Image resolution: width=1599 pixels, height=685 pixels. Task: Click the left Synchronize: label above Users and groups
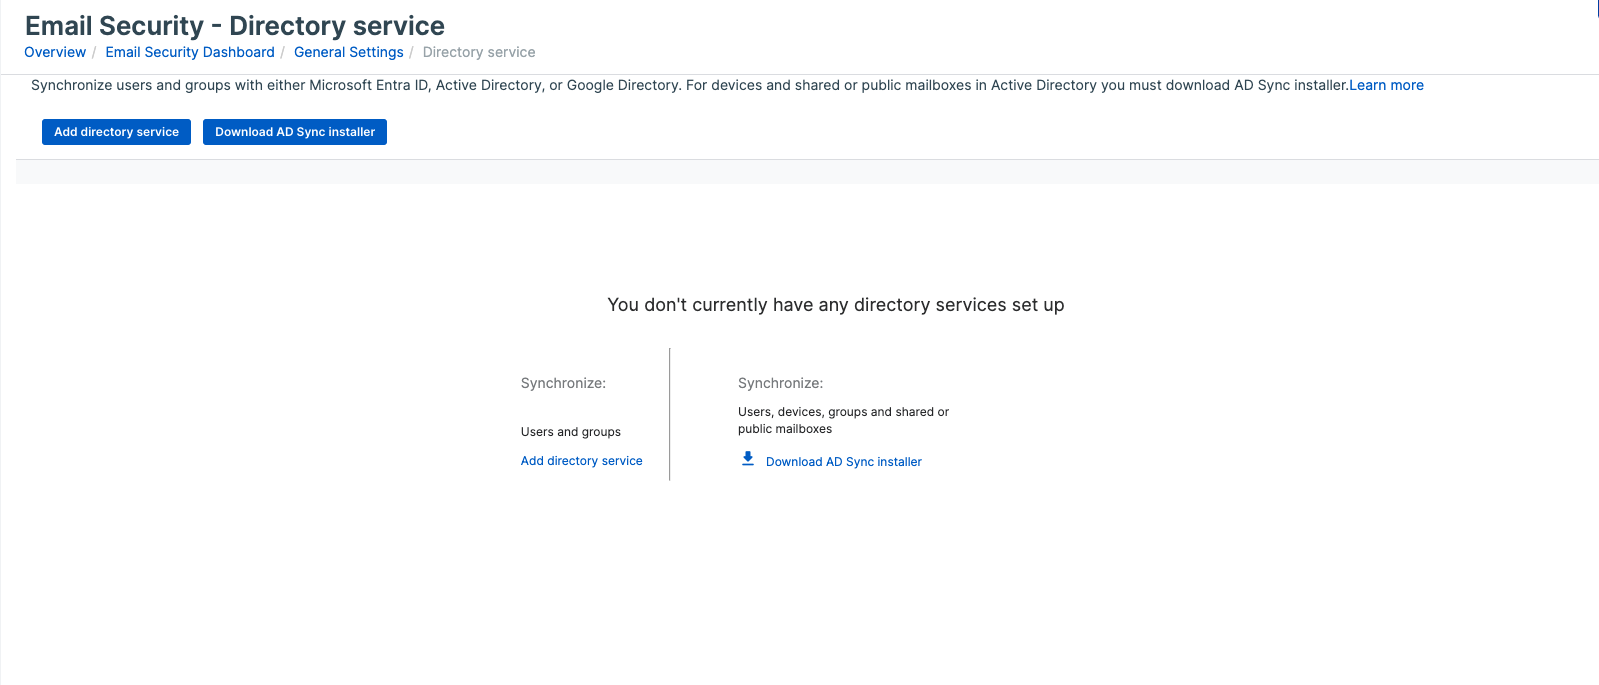(x=563, y=383)
